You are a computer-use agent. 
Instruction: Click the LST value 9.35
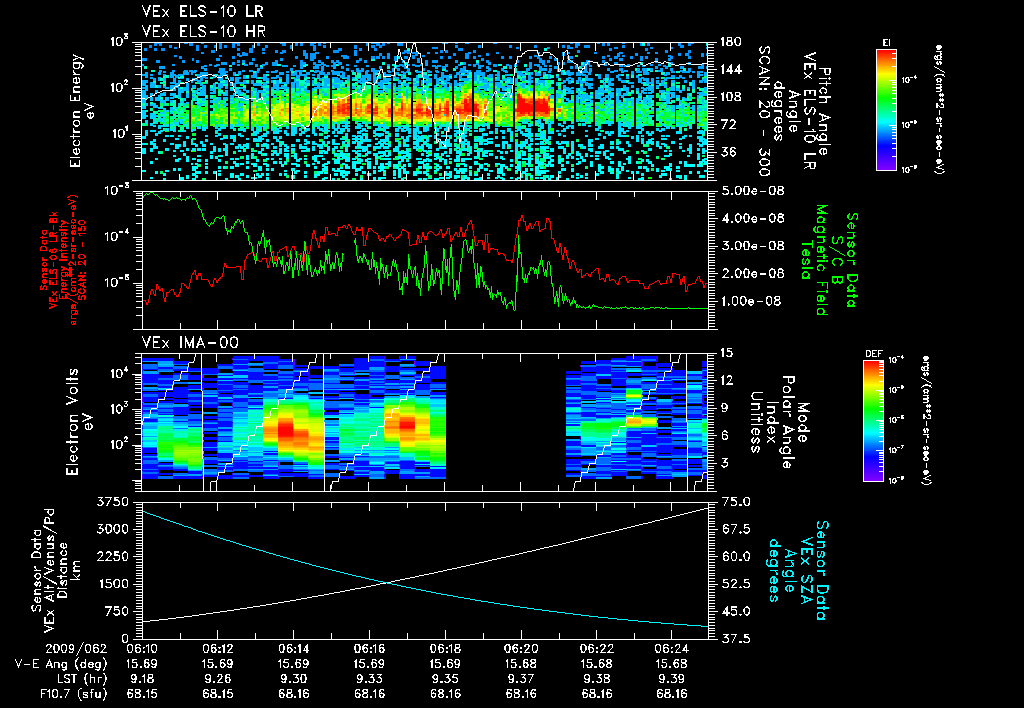click(445, 679)
